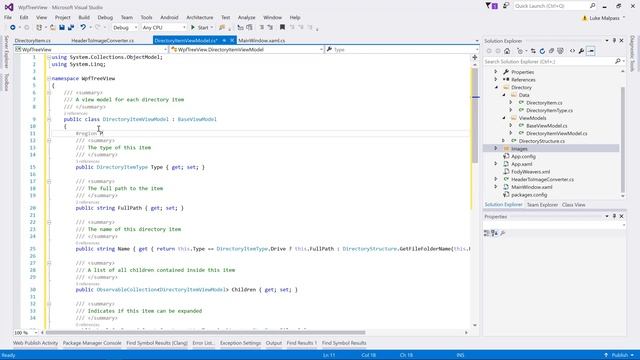Collapse the ViewModels folder in Solution Explorer
Image resolution: width=640 pixels, height=360 pixels.
coord(504,118)
